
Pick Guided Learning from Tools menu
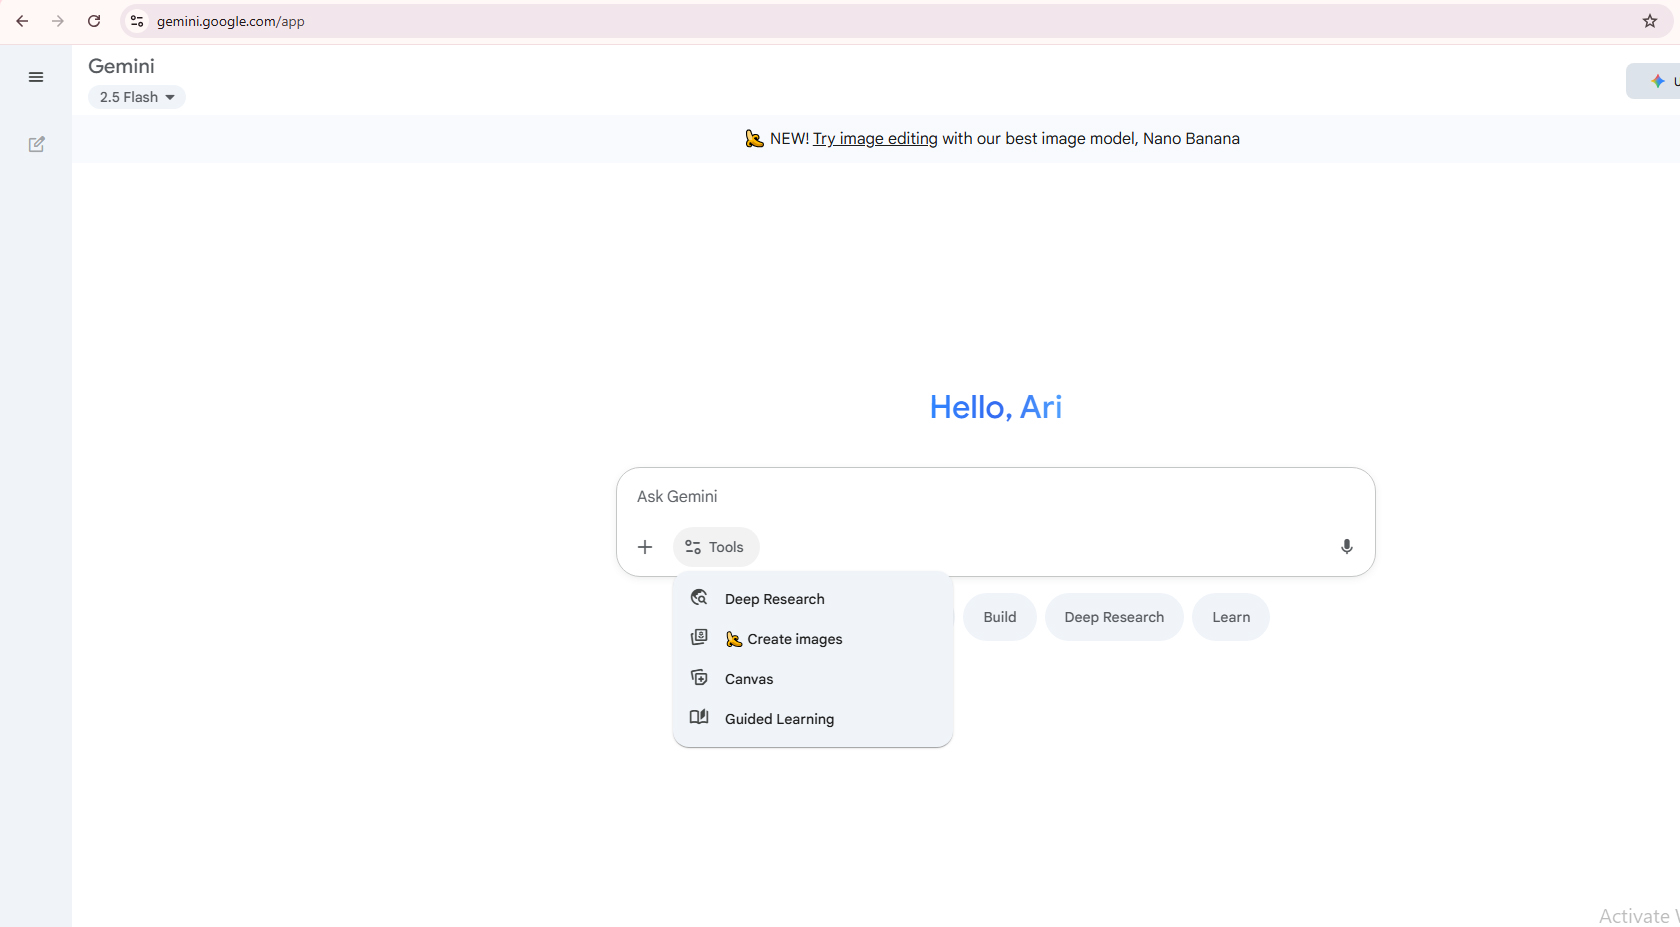pyautogui.click(x=778, y=719)
